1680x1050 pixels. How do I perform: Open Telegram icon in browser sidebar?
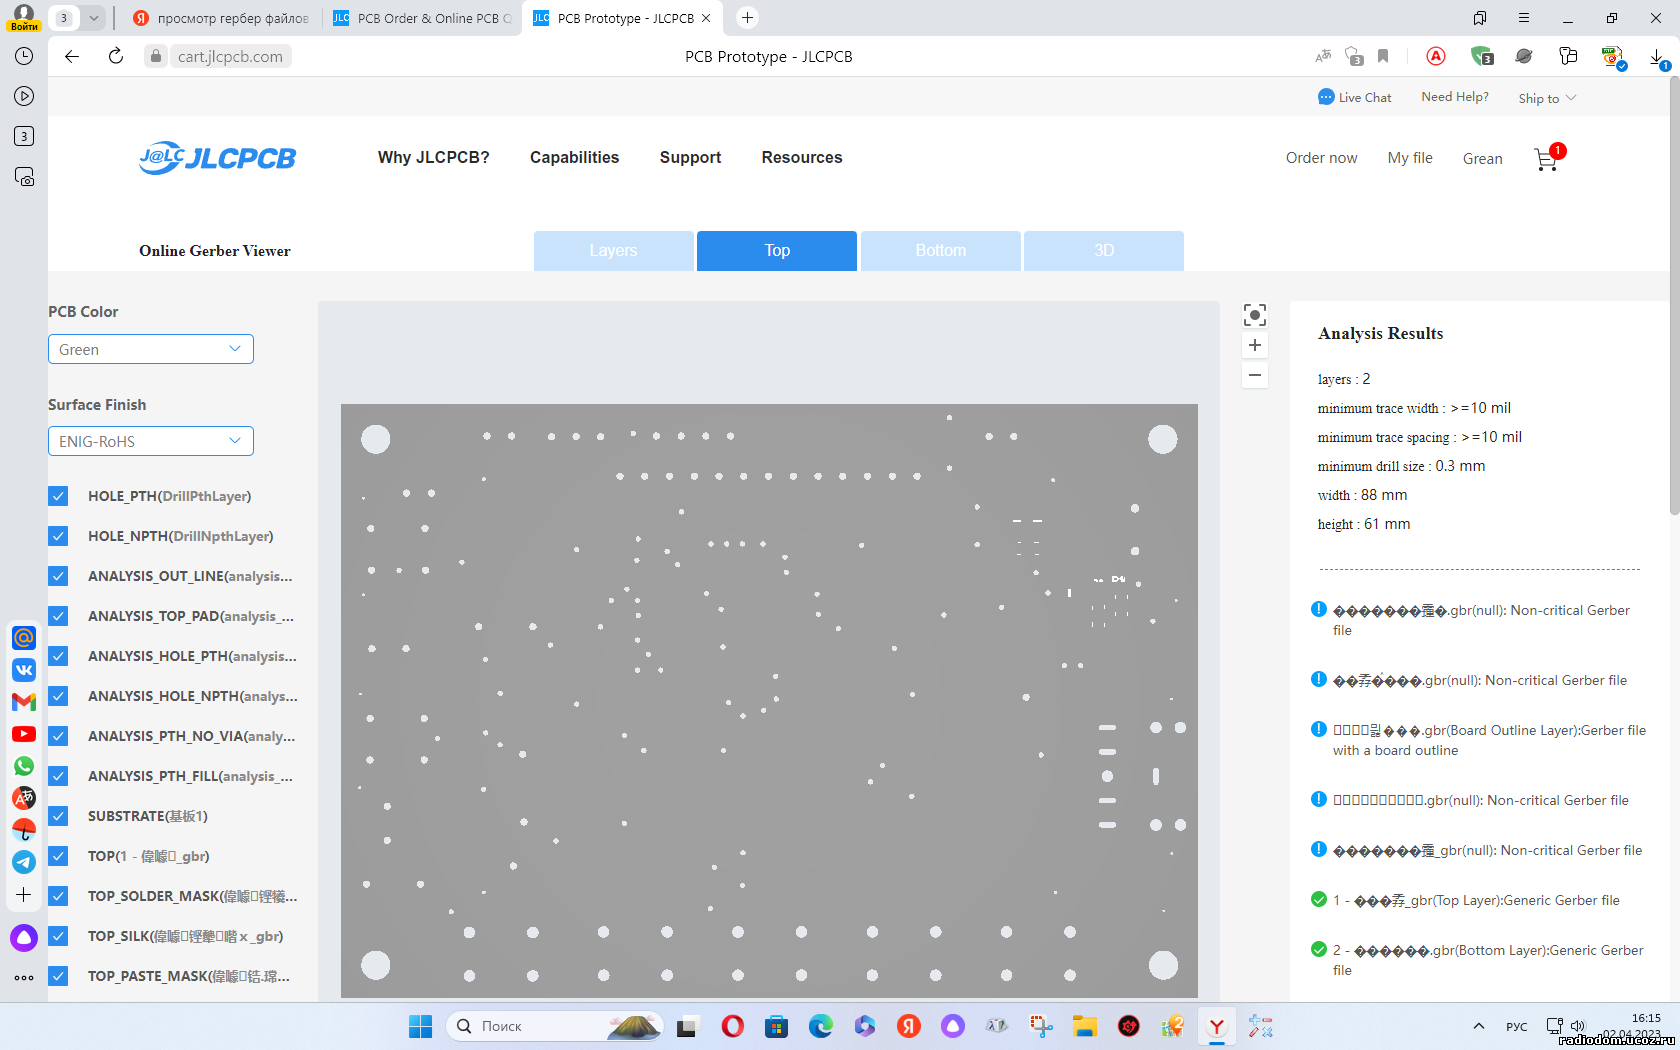(24, 862)
